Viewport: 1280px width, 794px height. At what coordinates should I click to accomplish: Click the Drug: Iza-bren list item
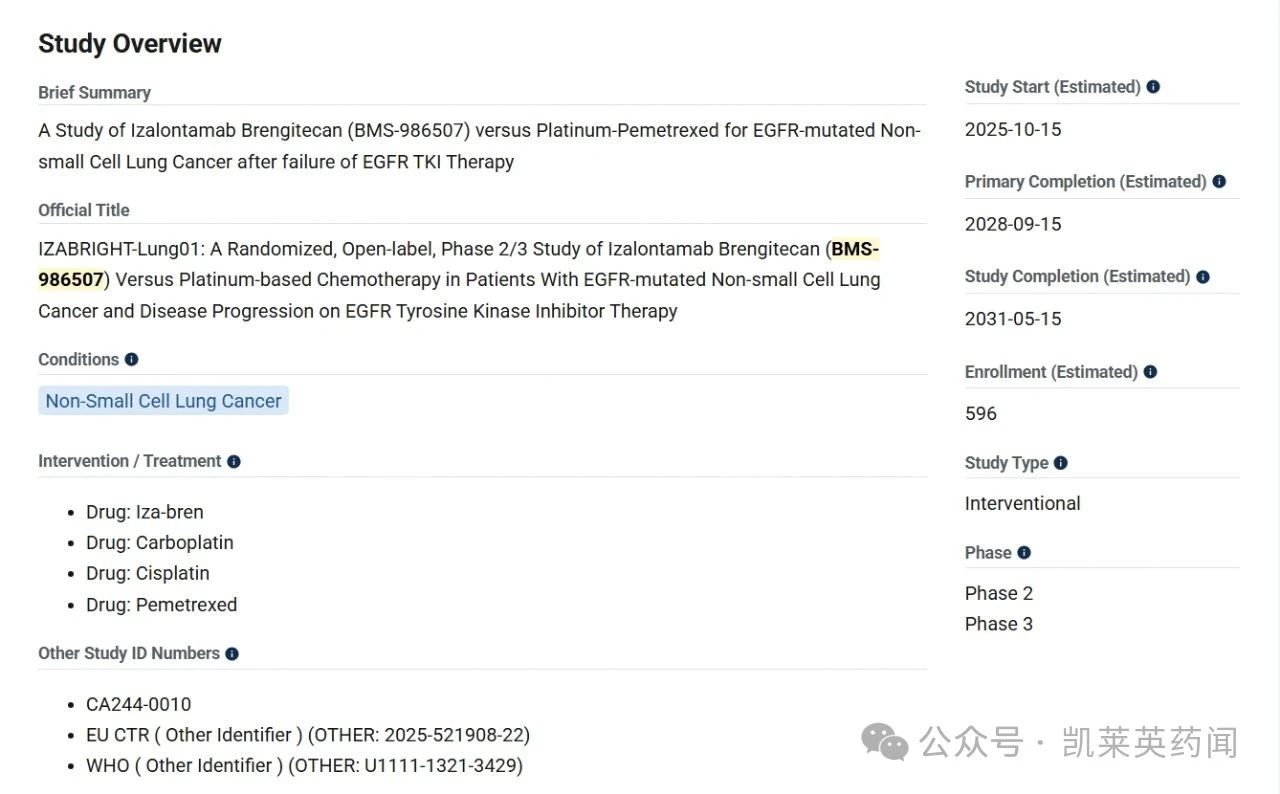pos(145,512)
